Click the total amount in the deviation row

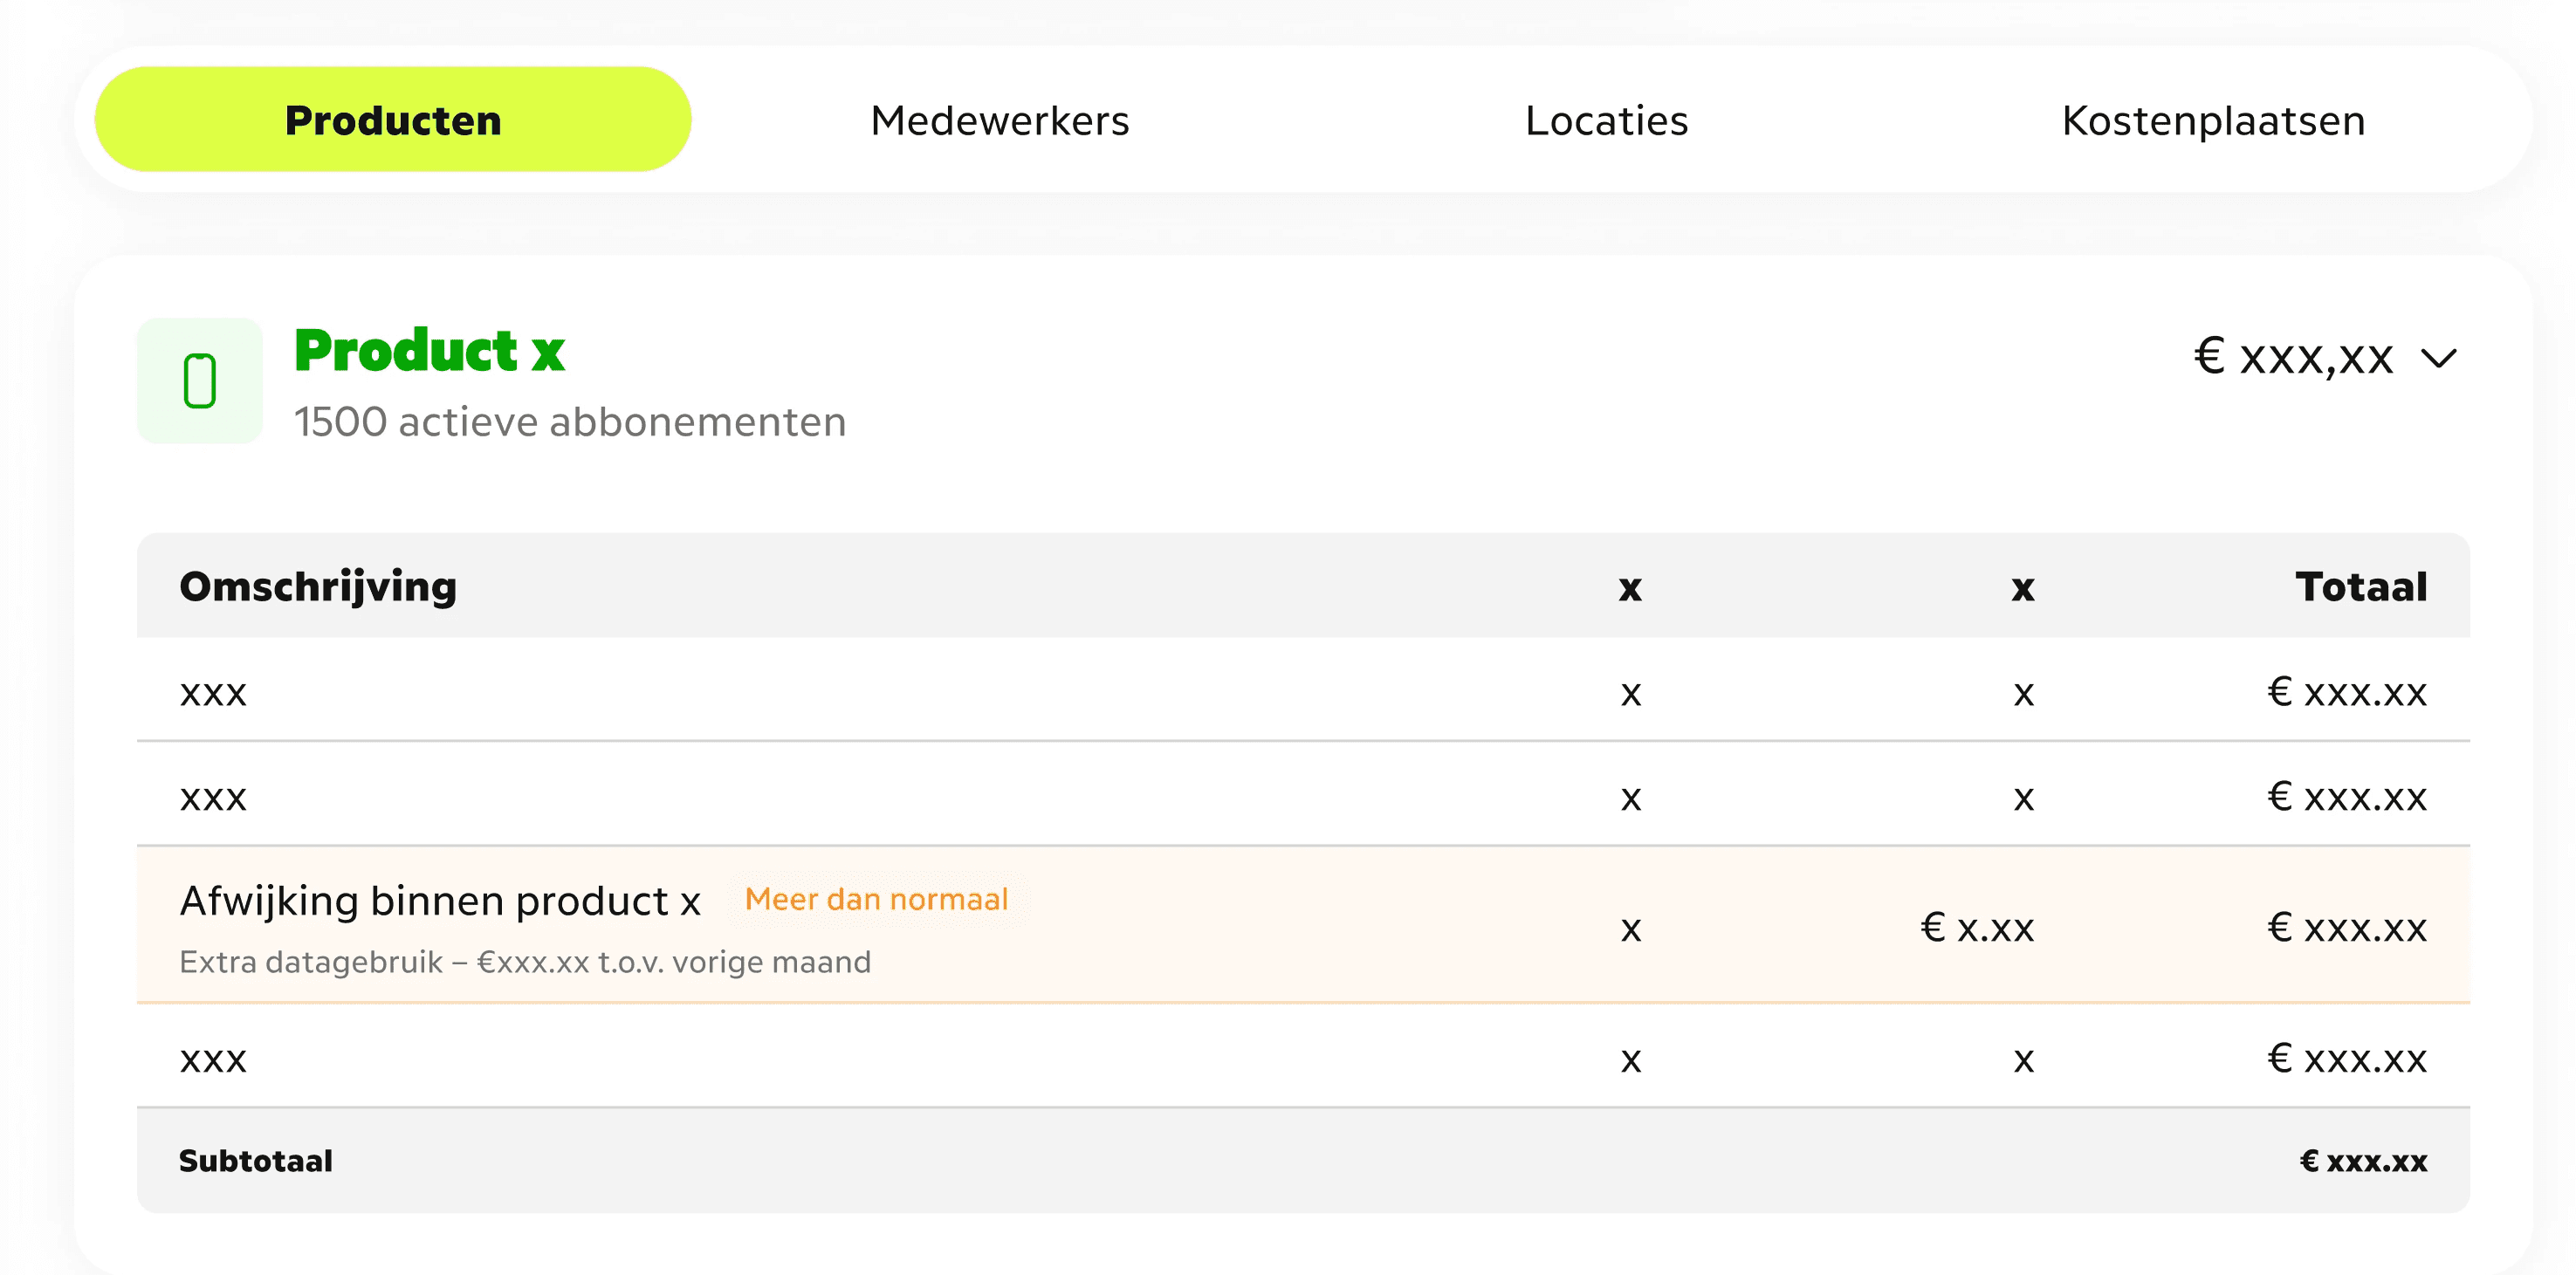click(2347, 928)
